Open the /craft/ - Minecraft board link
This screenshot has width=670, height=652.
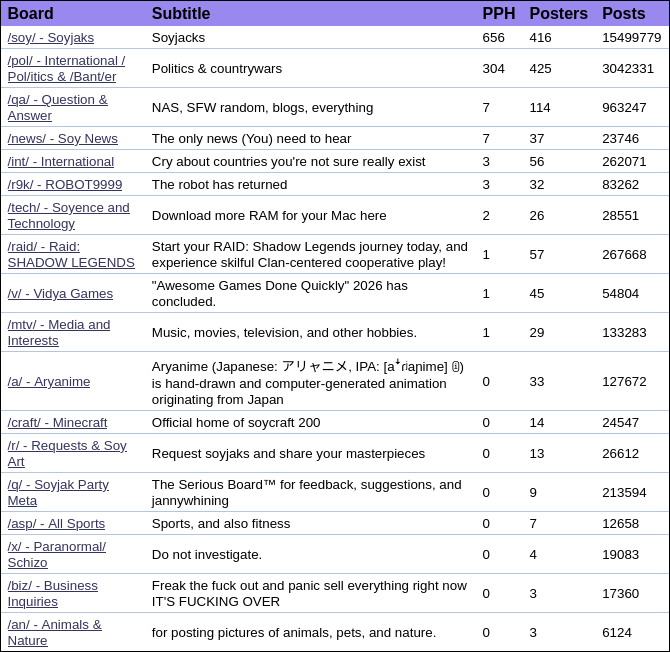pos(57,423)
